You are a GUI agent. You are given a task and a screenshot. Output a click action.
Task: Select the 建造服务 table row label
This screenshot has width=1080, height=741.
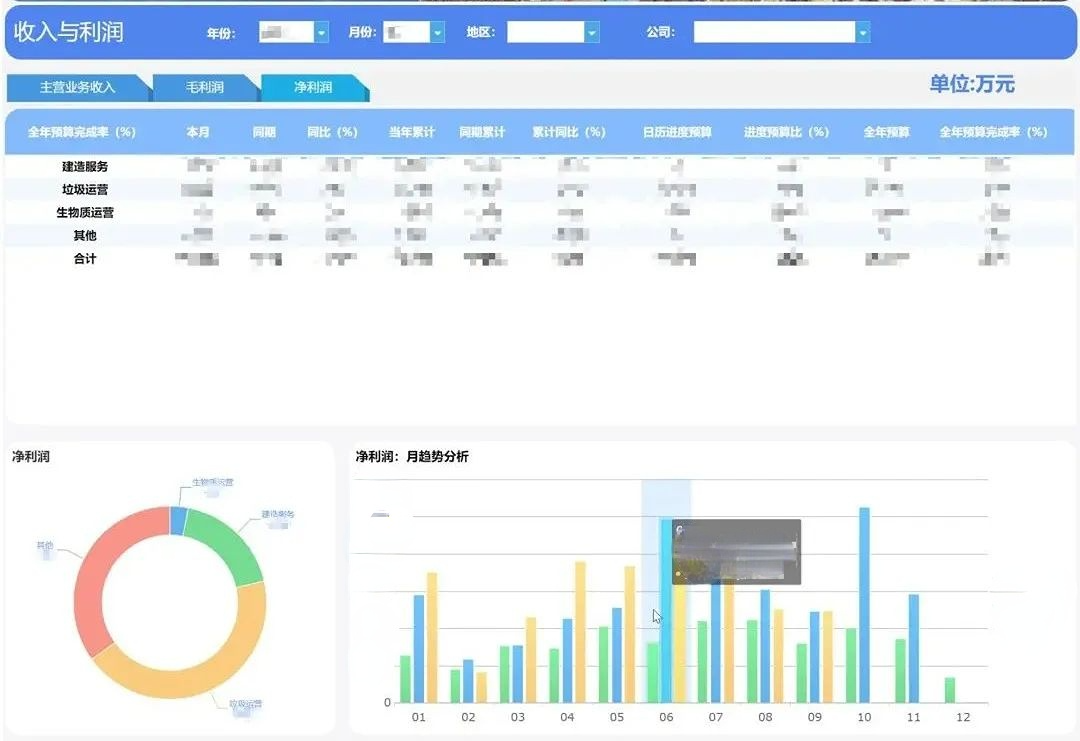pos(85,167)
